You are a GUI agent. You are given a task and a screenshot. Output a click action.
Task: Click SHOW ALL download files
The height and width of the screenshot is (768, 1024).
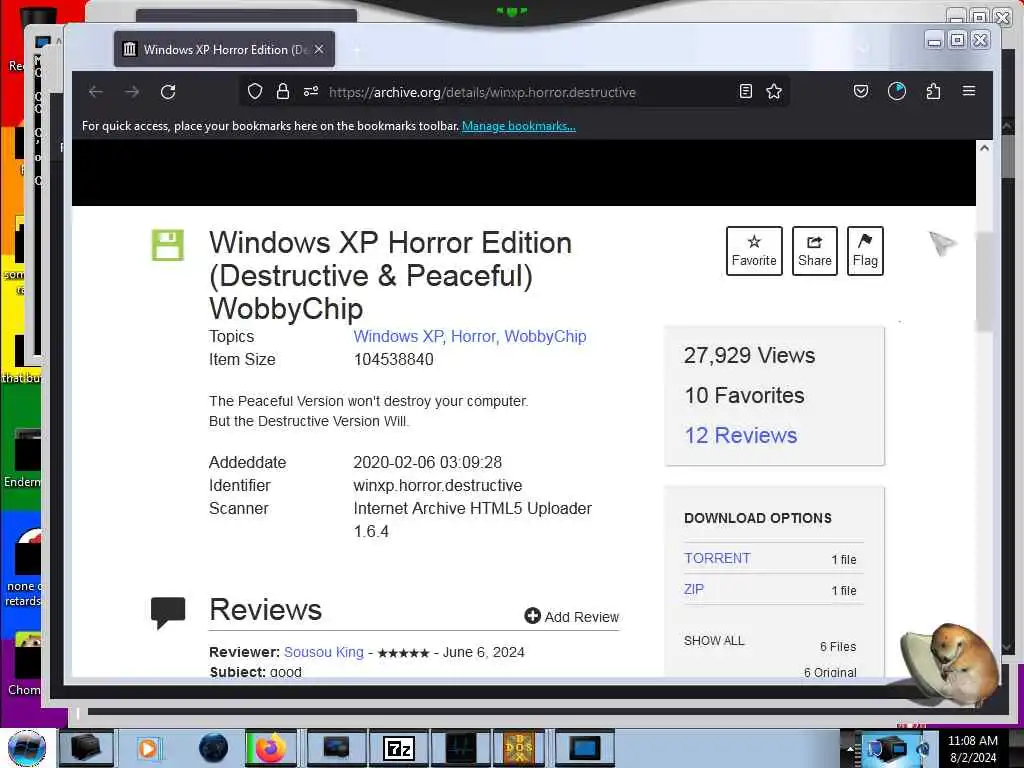tap(714, 641)
